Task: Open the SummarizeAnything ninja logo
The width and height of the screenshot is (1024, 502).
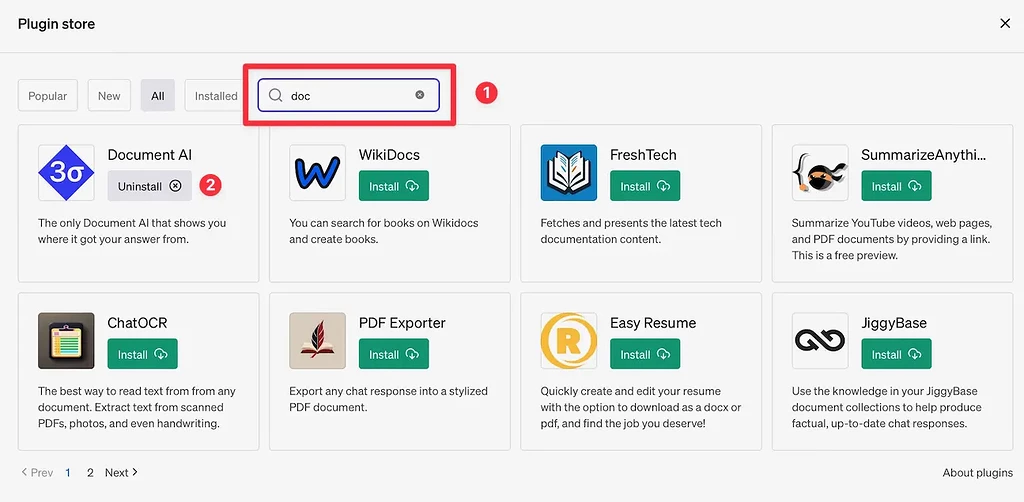Action: point(820,172)
